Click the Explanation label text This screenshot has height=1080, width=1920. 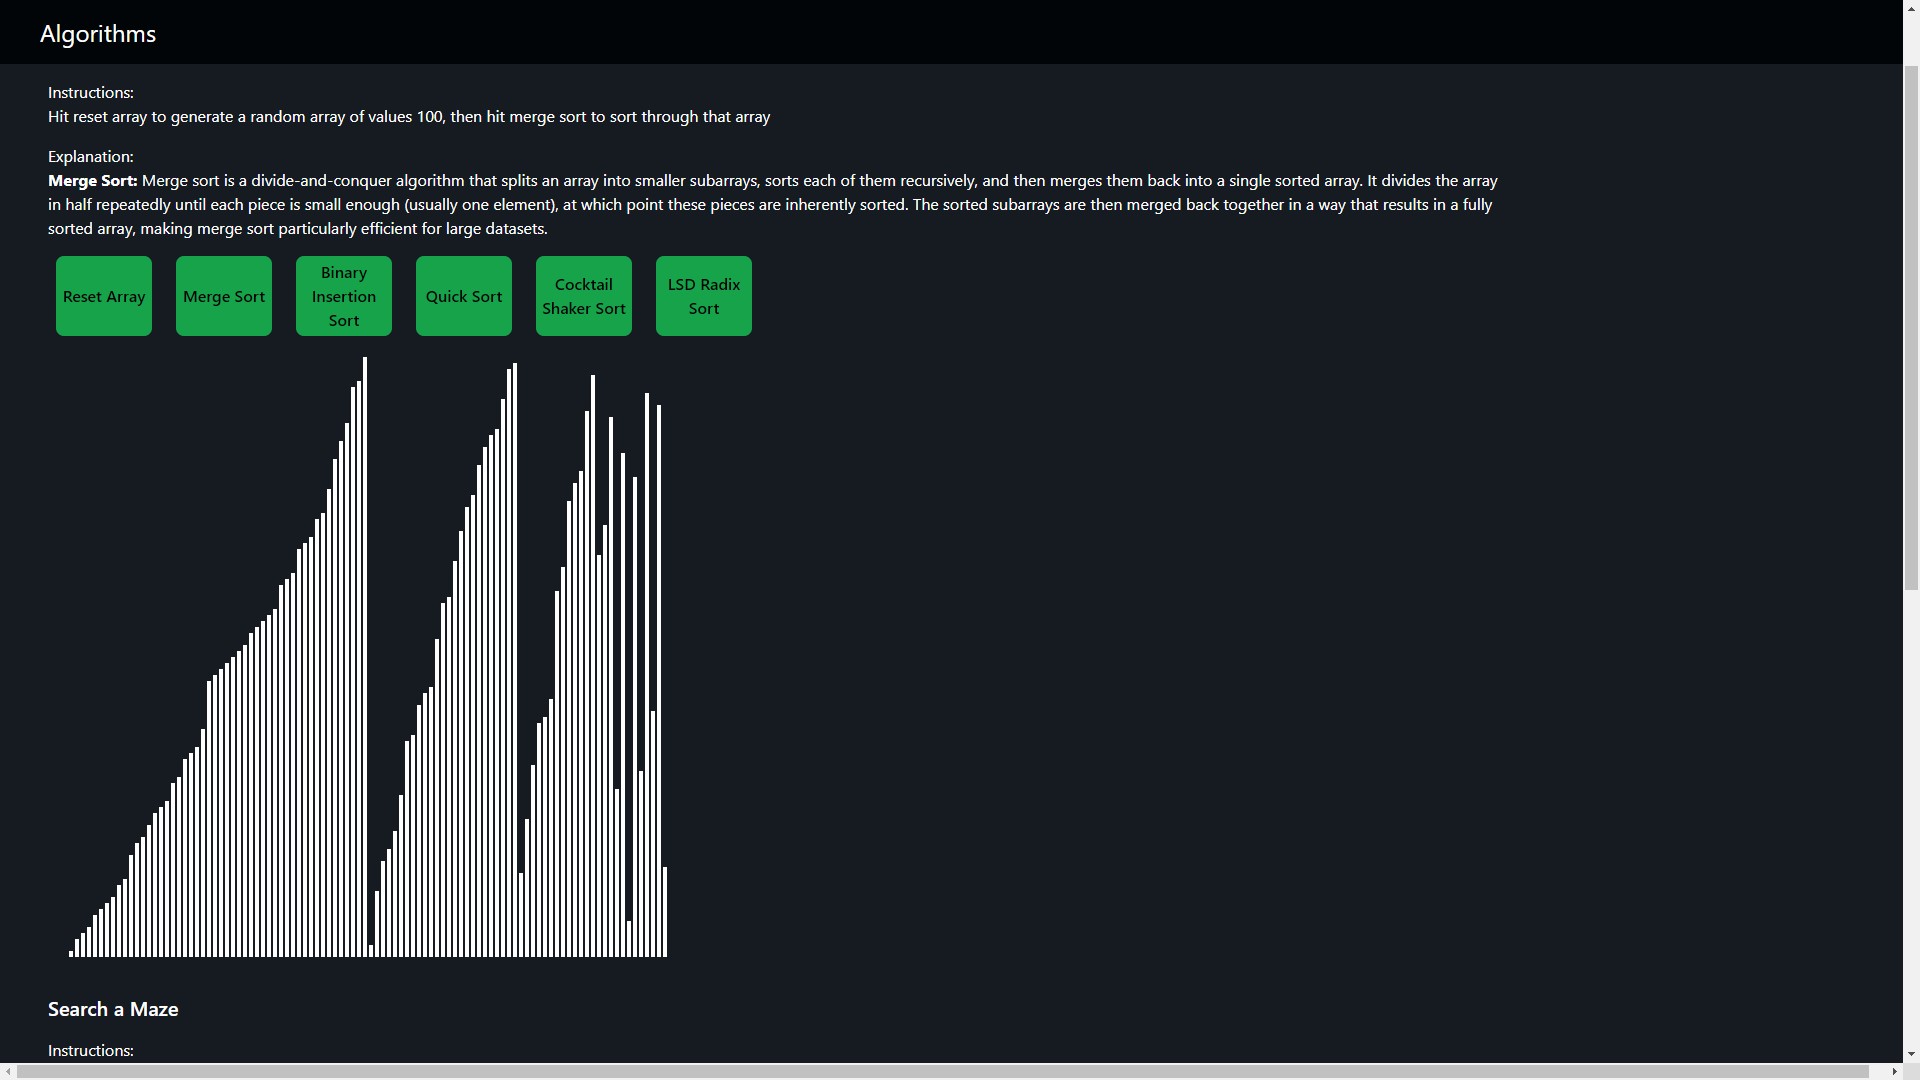click(90, 157)
